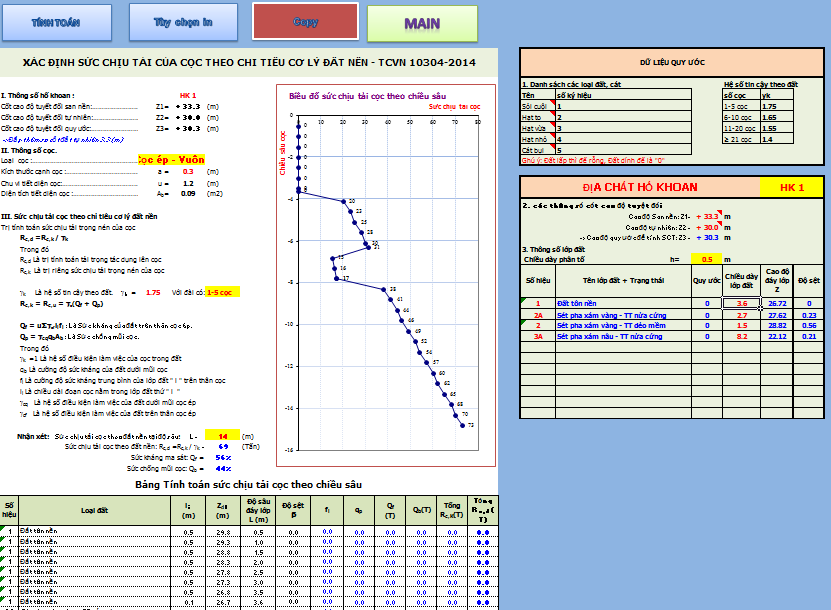This screenshot has width=831, height=610.
Task: Select the layer thickness cell 2.7
Action: point(741,315)
